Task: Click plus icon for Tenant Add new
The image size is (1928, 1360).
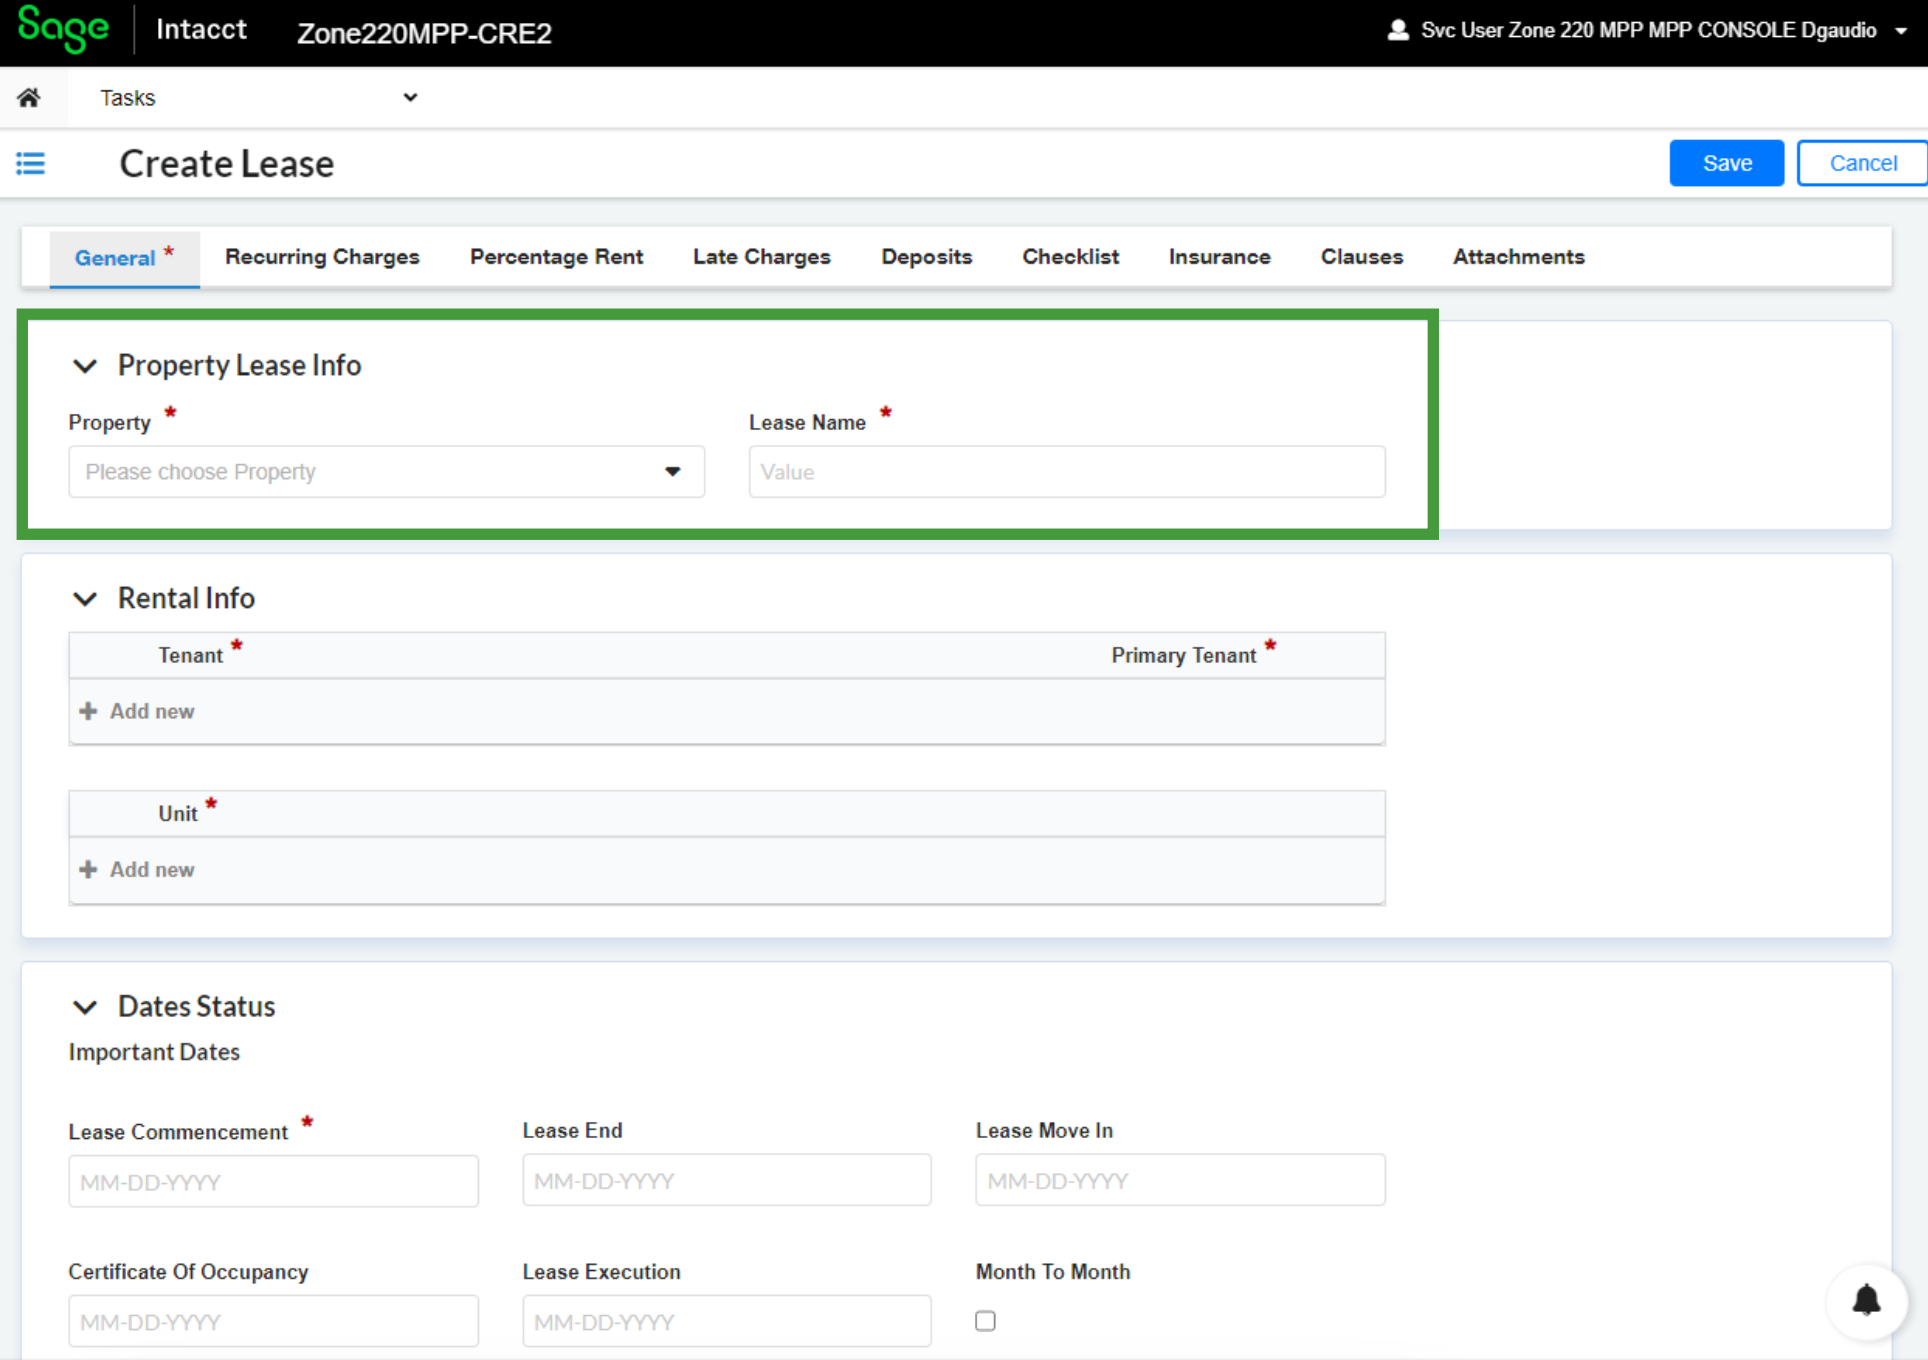Action: pyautogui.click(x=88, y=711)
